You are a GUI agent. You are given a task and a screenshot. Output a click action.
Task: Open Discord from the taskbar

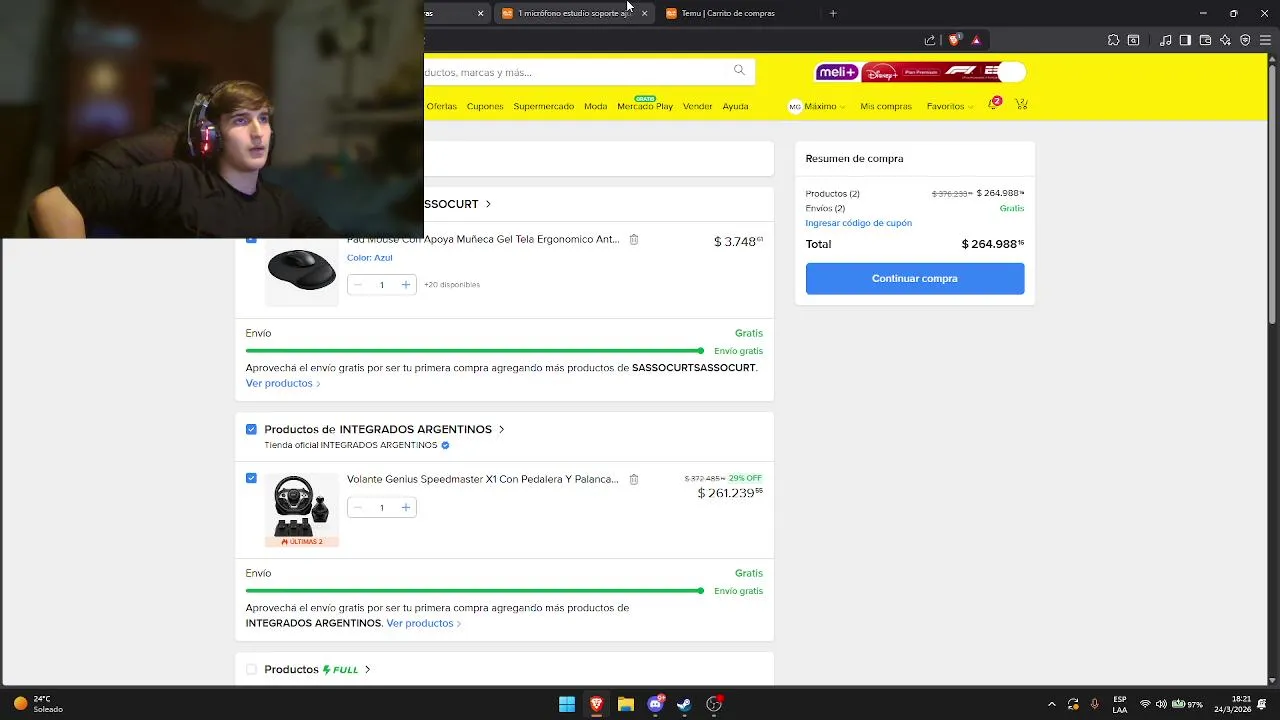[x=655, y=704]
